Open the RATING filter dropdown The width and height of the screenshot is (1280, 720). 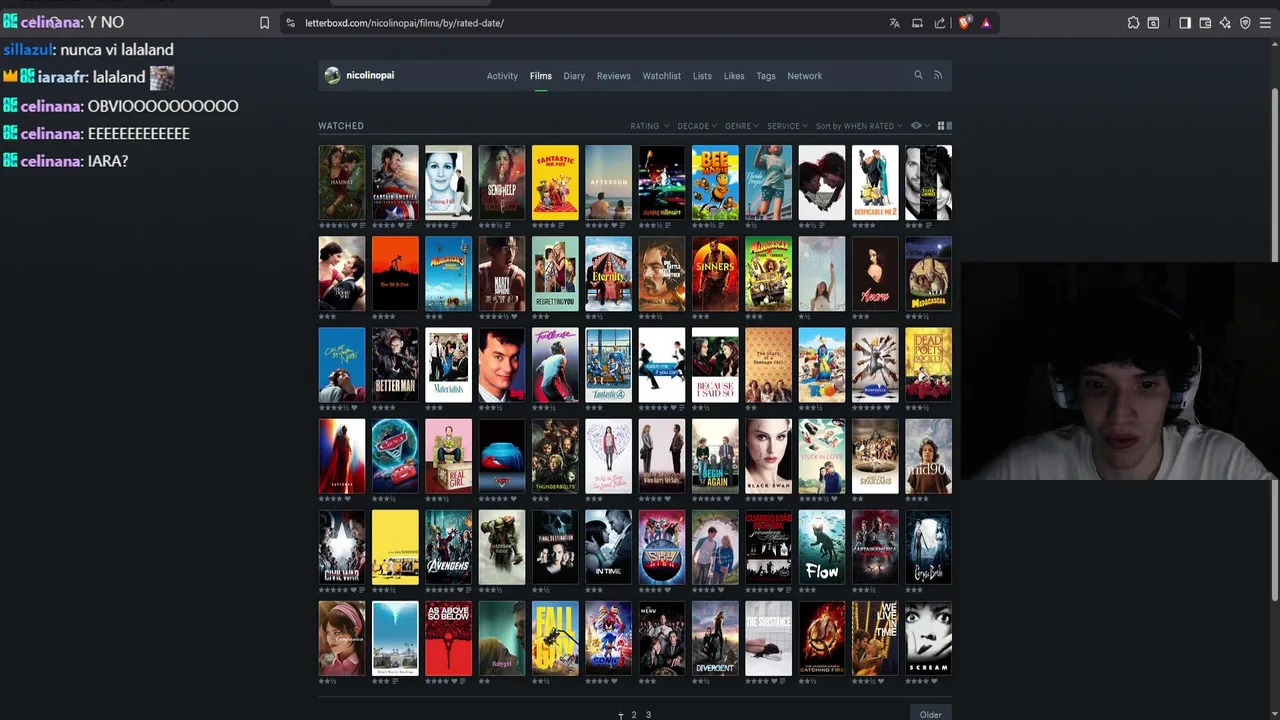coord(650,126)
